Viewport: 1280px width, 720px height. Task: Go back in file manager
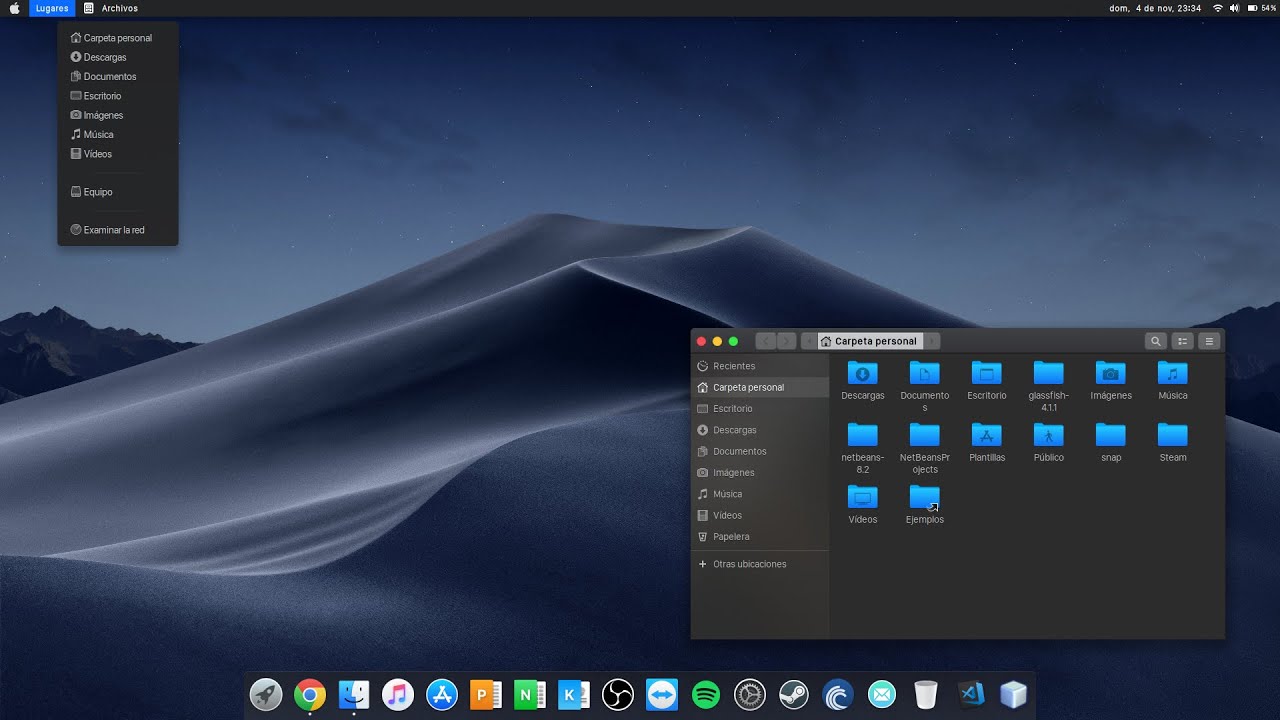pos(766,341)
